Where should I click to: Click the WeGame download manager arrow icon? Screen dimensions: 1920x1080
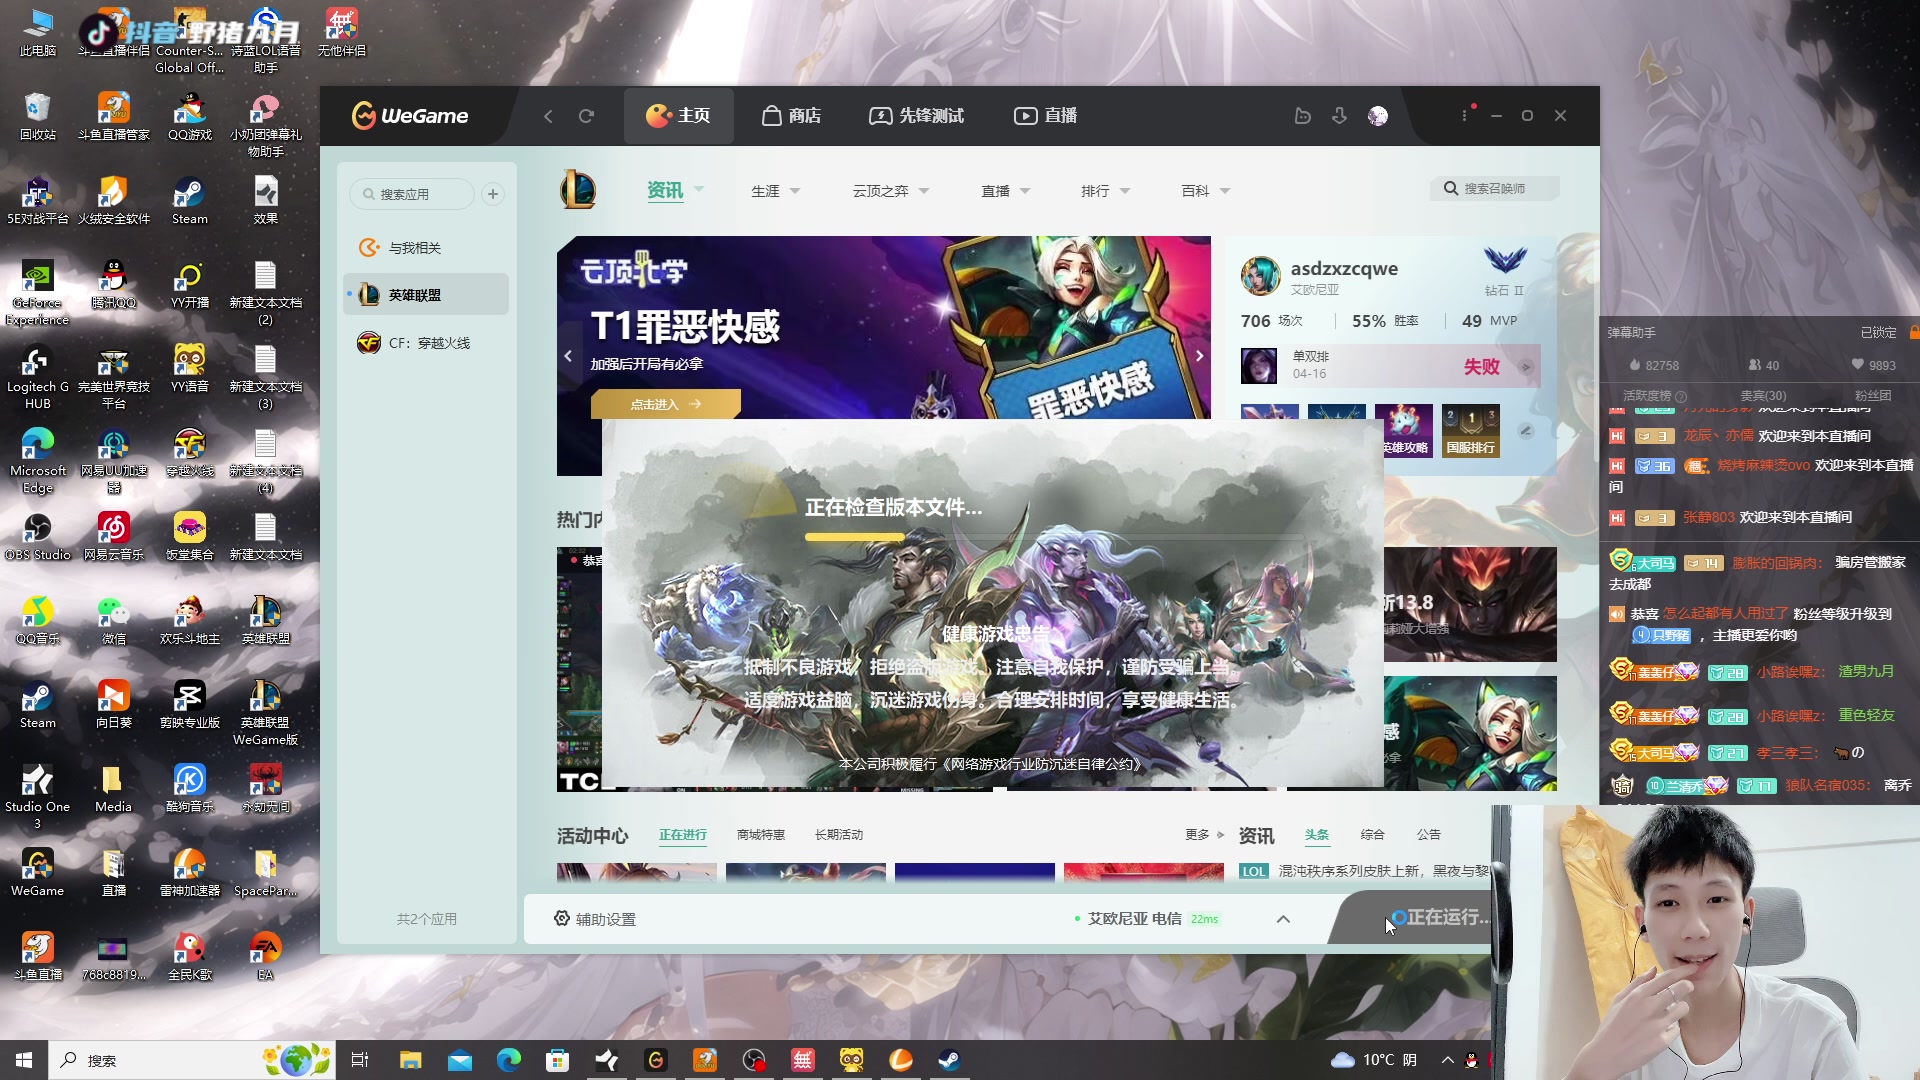click(1339, 116)
